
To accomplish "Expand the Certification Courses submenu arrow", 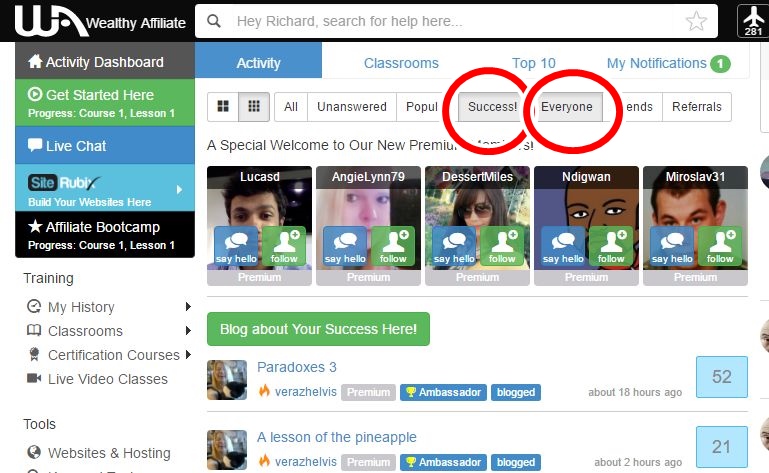I will (x=188, y=354).
